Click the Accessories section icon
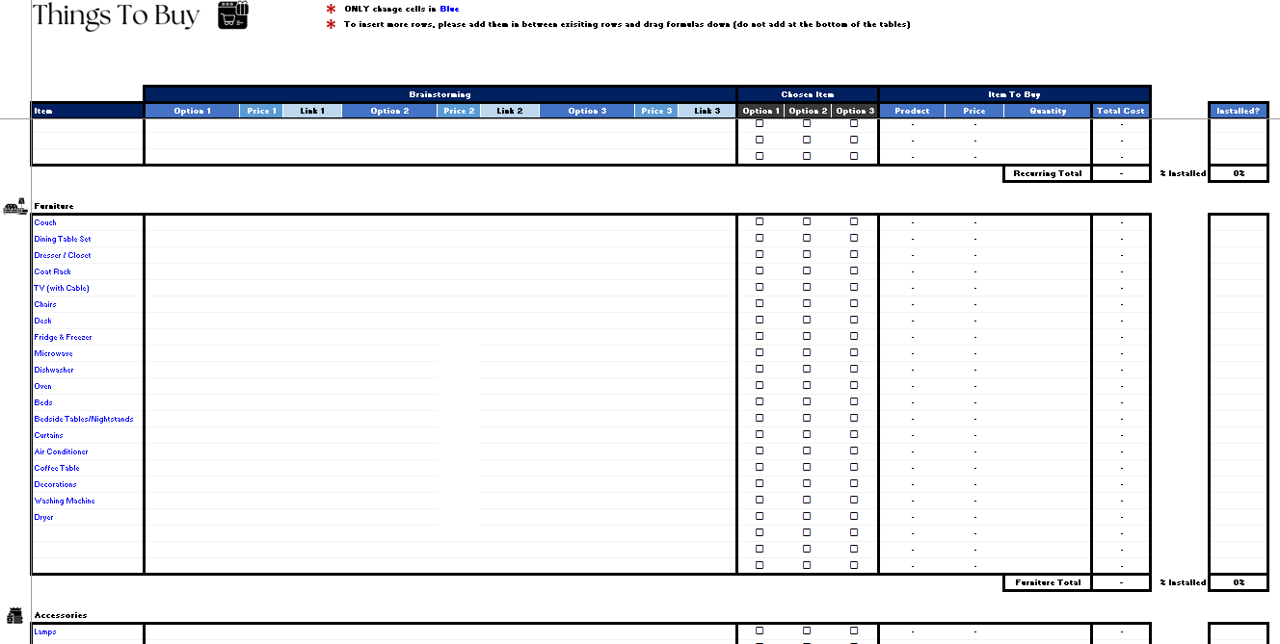Viewport: 1280px width, 644px height. (x=15, y=615)
